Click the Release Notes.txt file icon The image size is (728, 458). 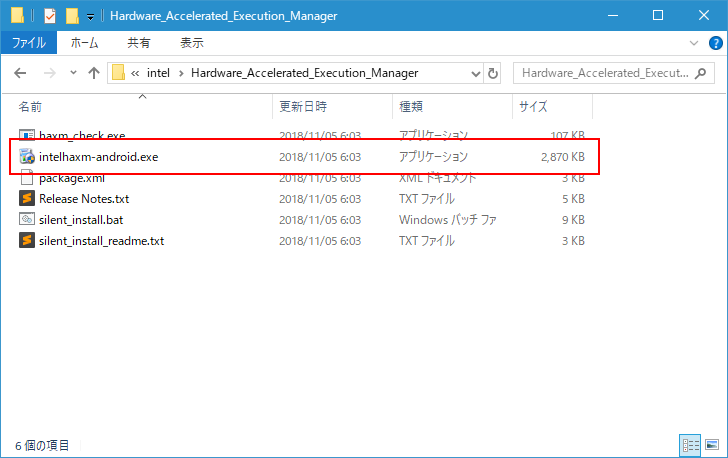(x=27, y=199)
